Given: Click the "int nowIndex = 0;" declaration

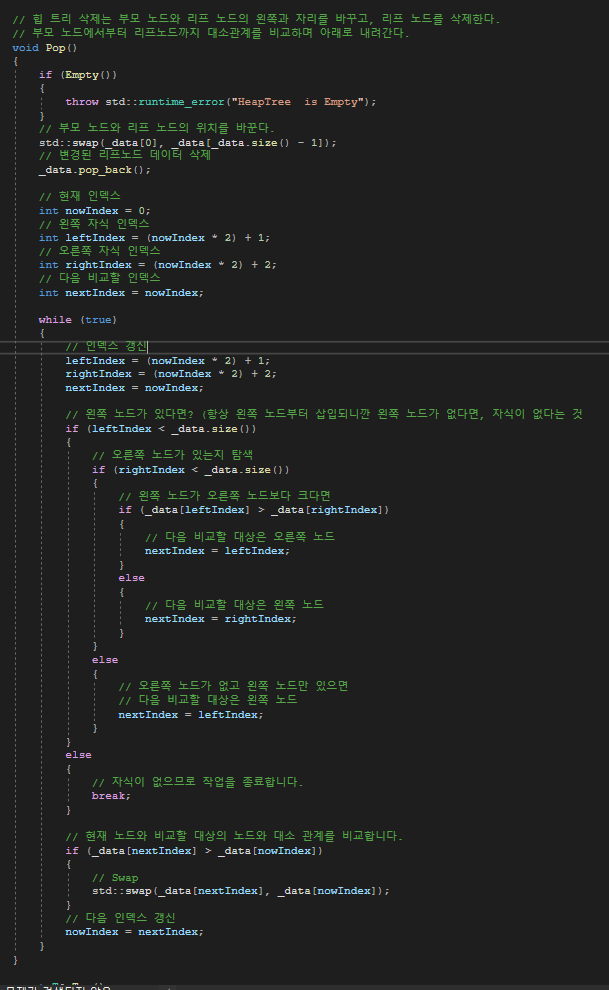Looking at the screenshot, I should pyautogui.click(x=95, y=211).
